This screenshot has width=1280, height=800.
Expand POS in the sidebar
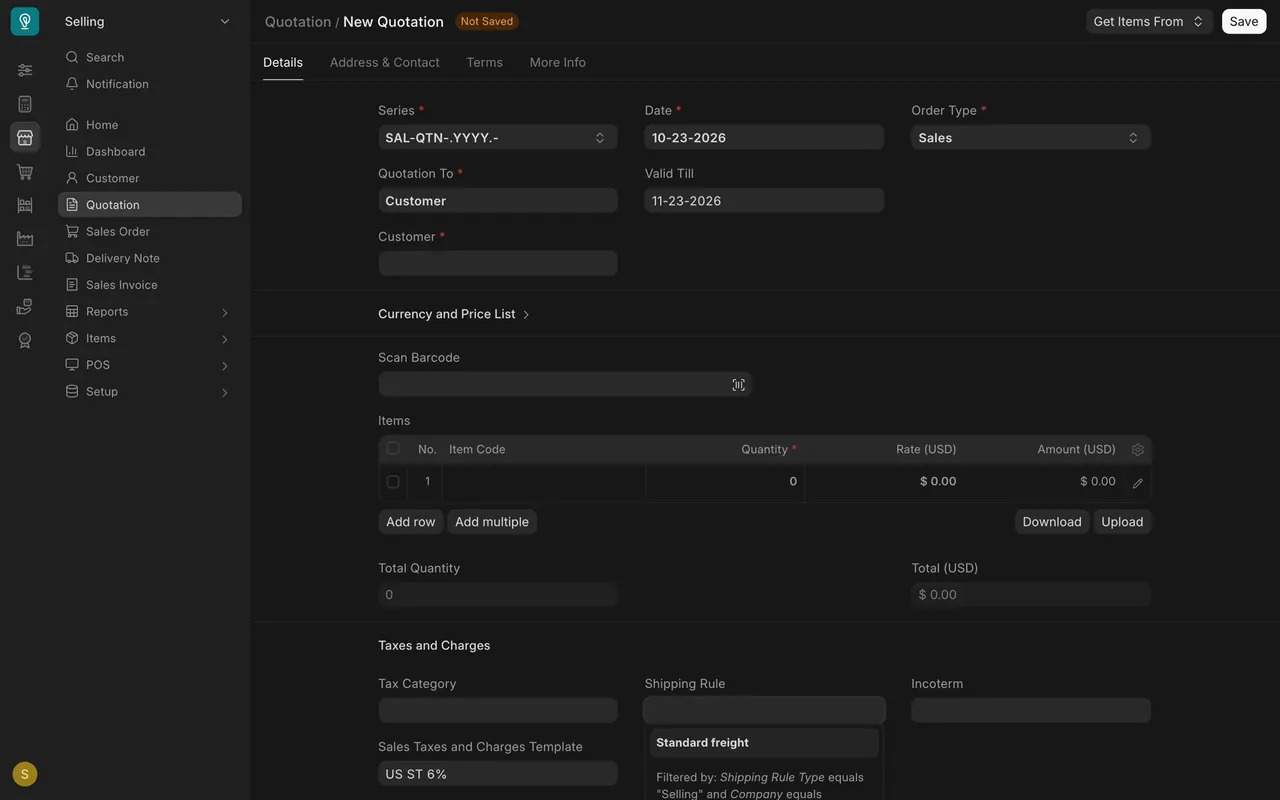(x=150, y=365)
